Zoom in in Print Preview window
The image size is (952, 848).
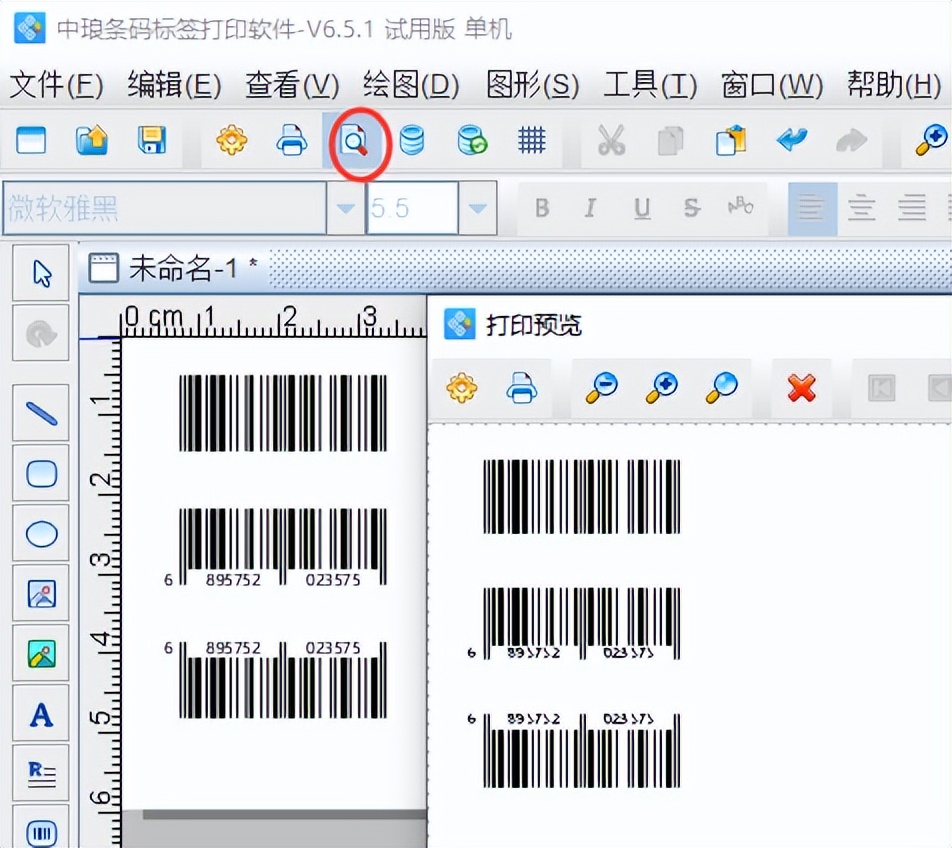coord(662,387)
